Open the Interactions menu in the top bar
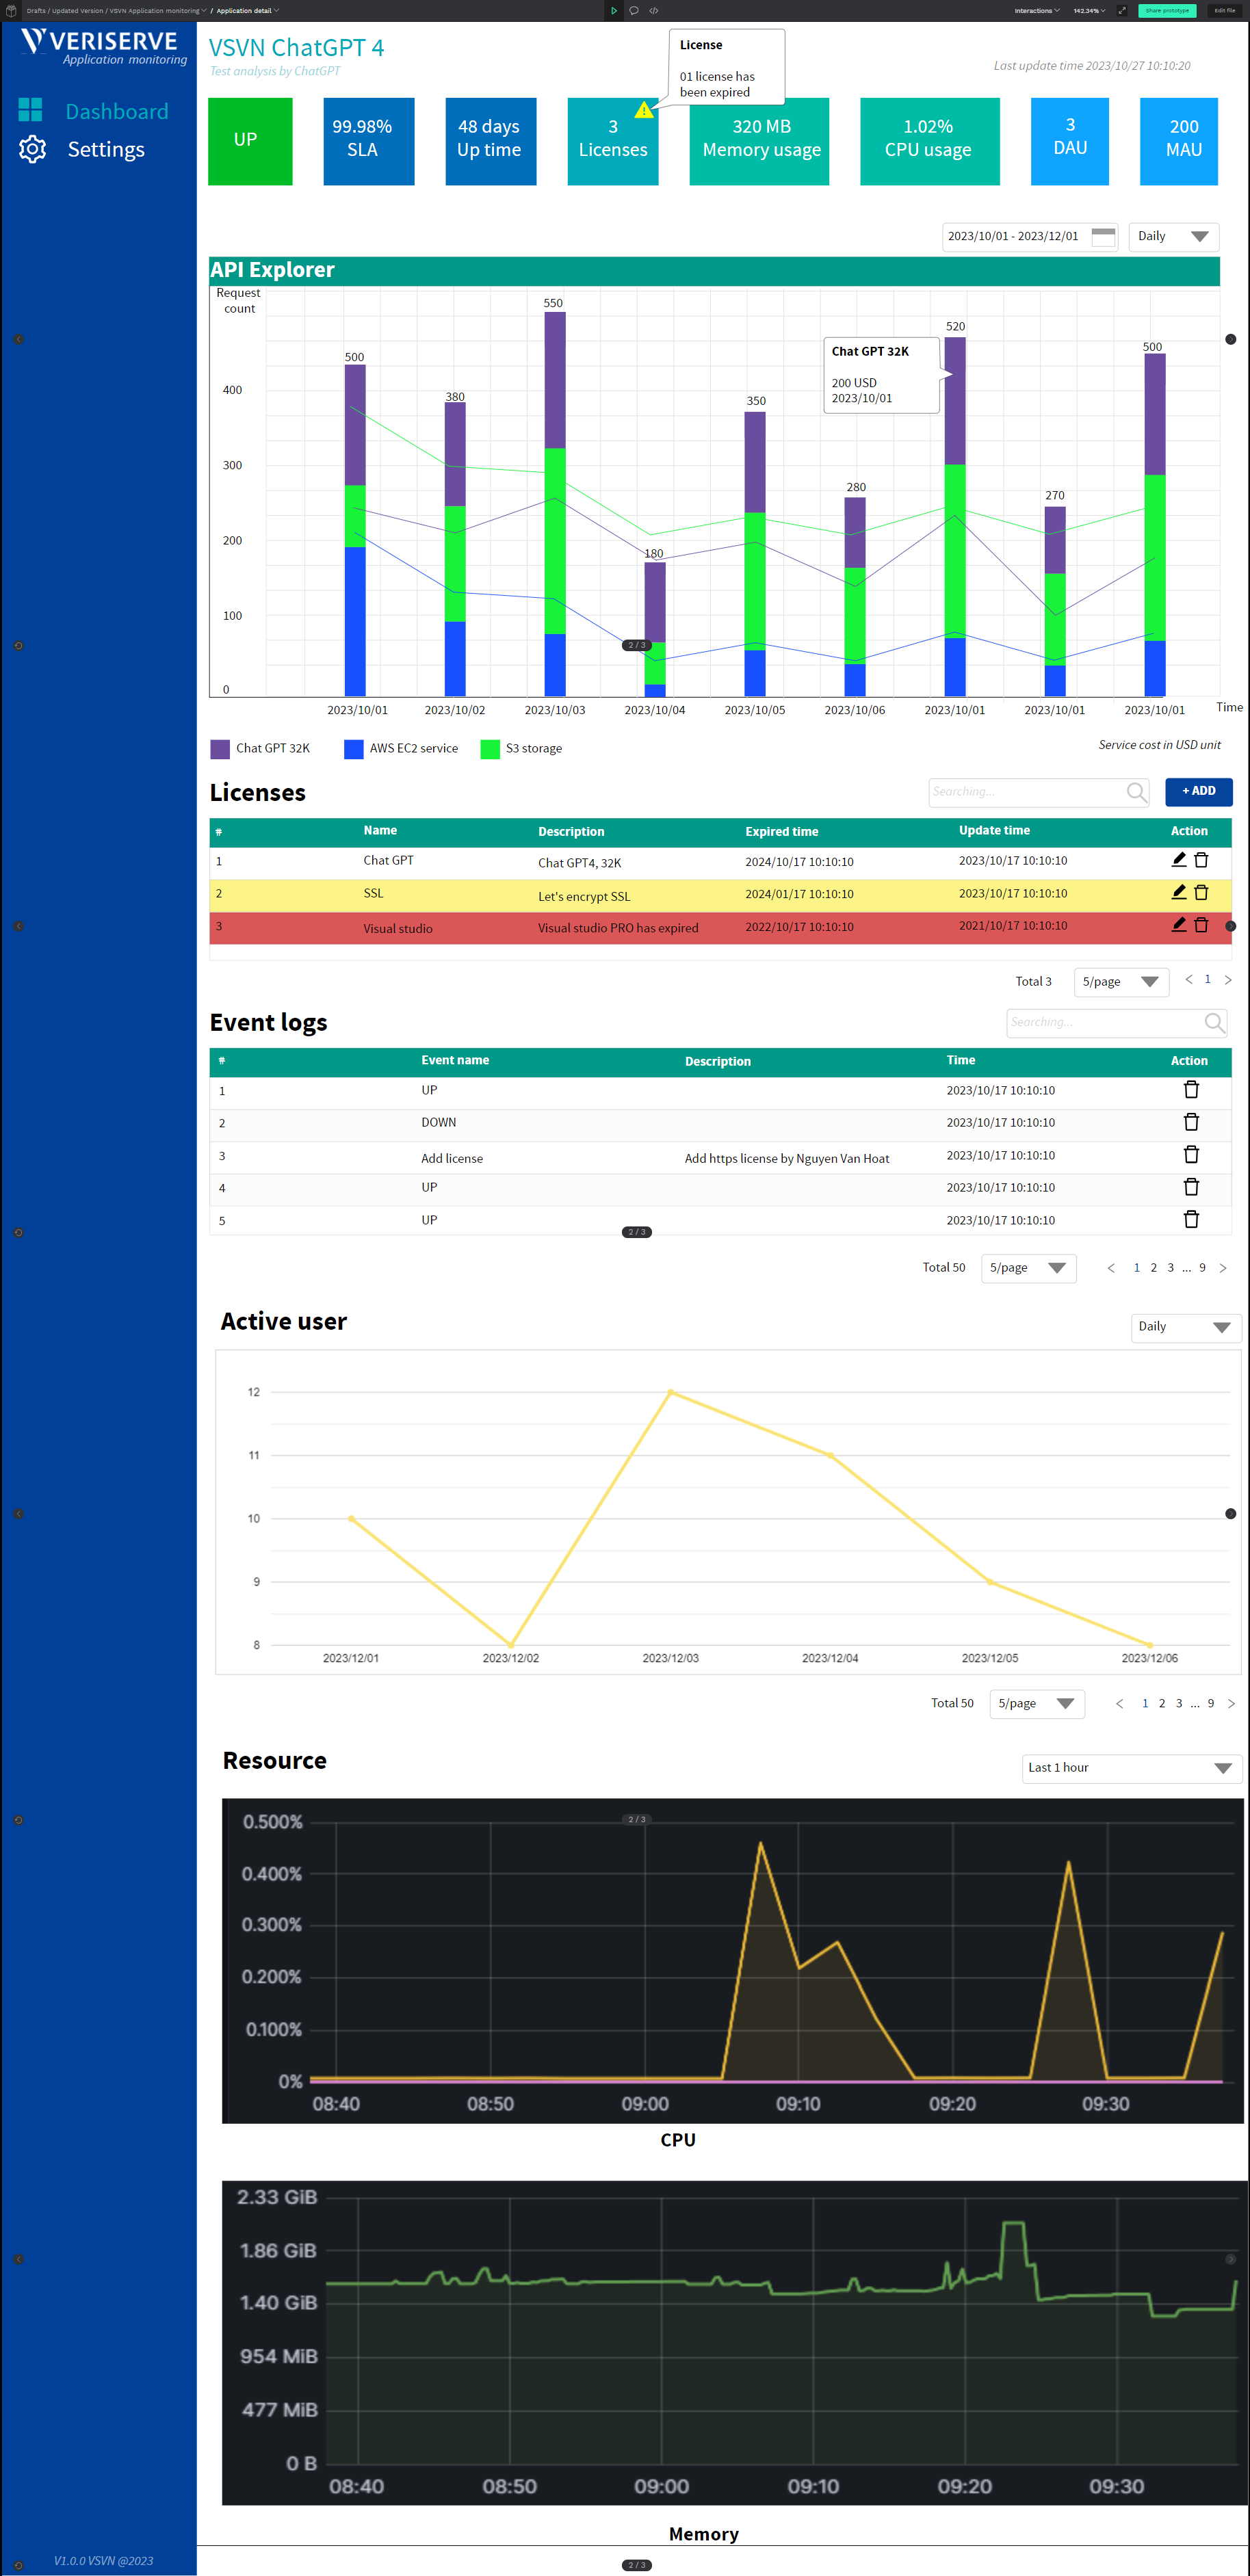This screenshot has height=2576, width=1250. click(1035, 11)
